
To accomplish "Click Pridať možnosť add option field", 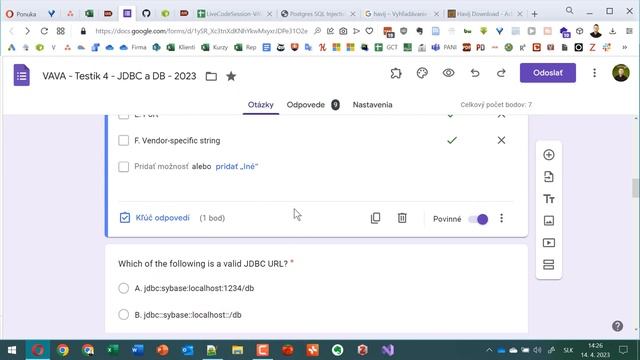I will [x=161, y=167].
